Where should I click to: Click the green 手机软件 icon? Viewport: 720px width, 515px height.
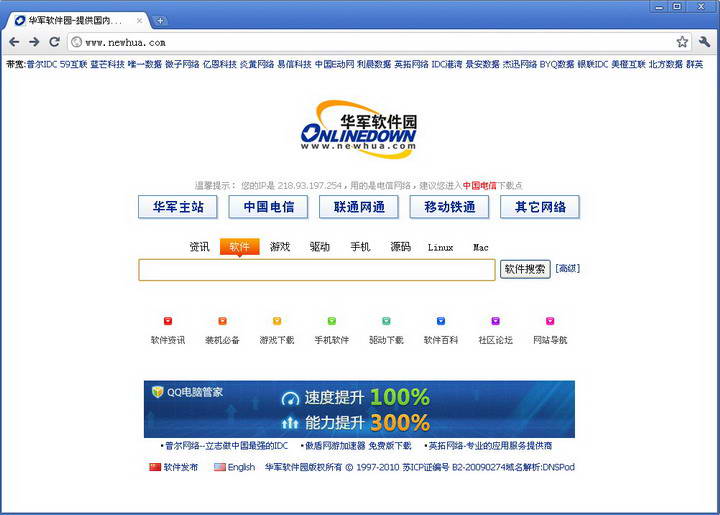[x=332, y=321]
